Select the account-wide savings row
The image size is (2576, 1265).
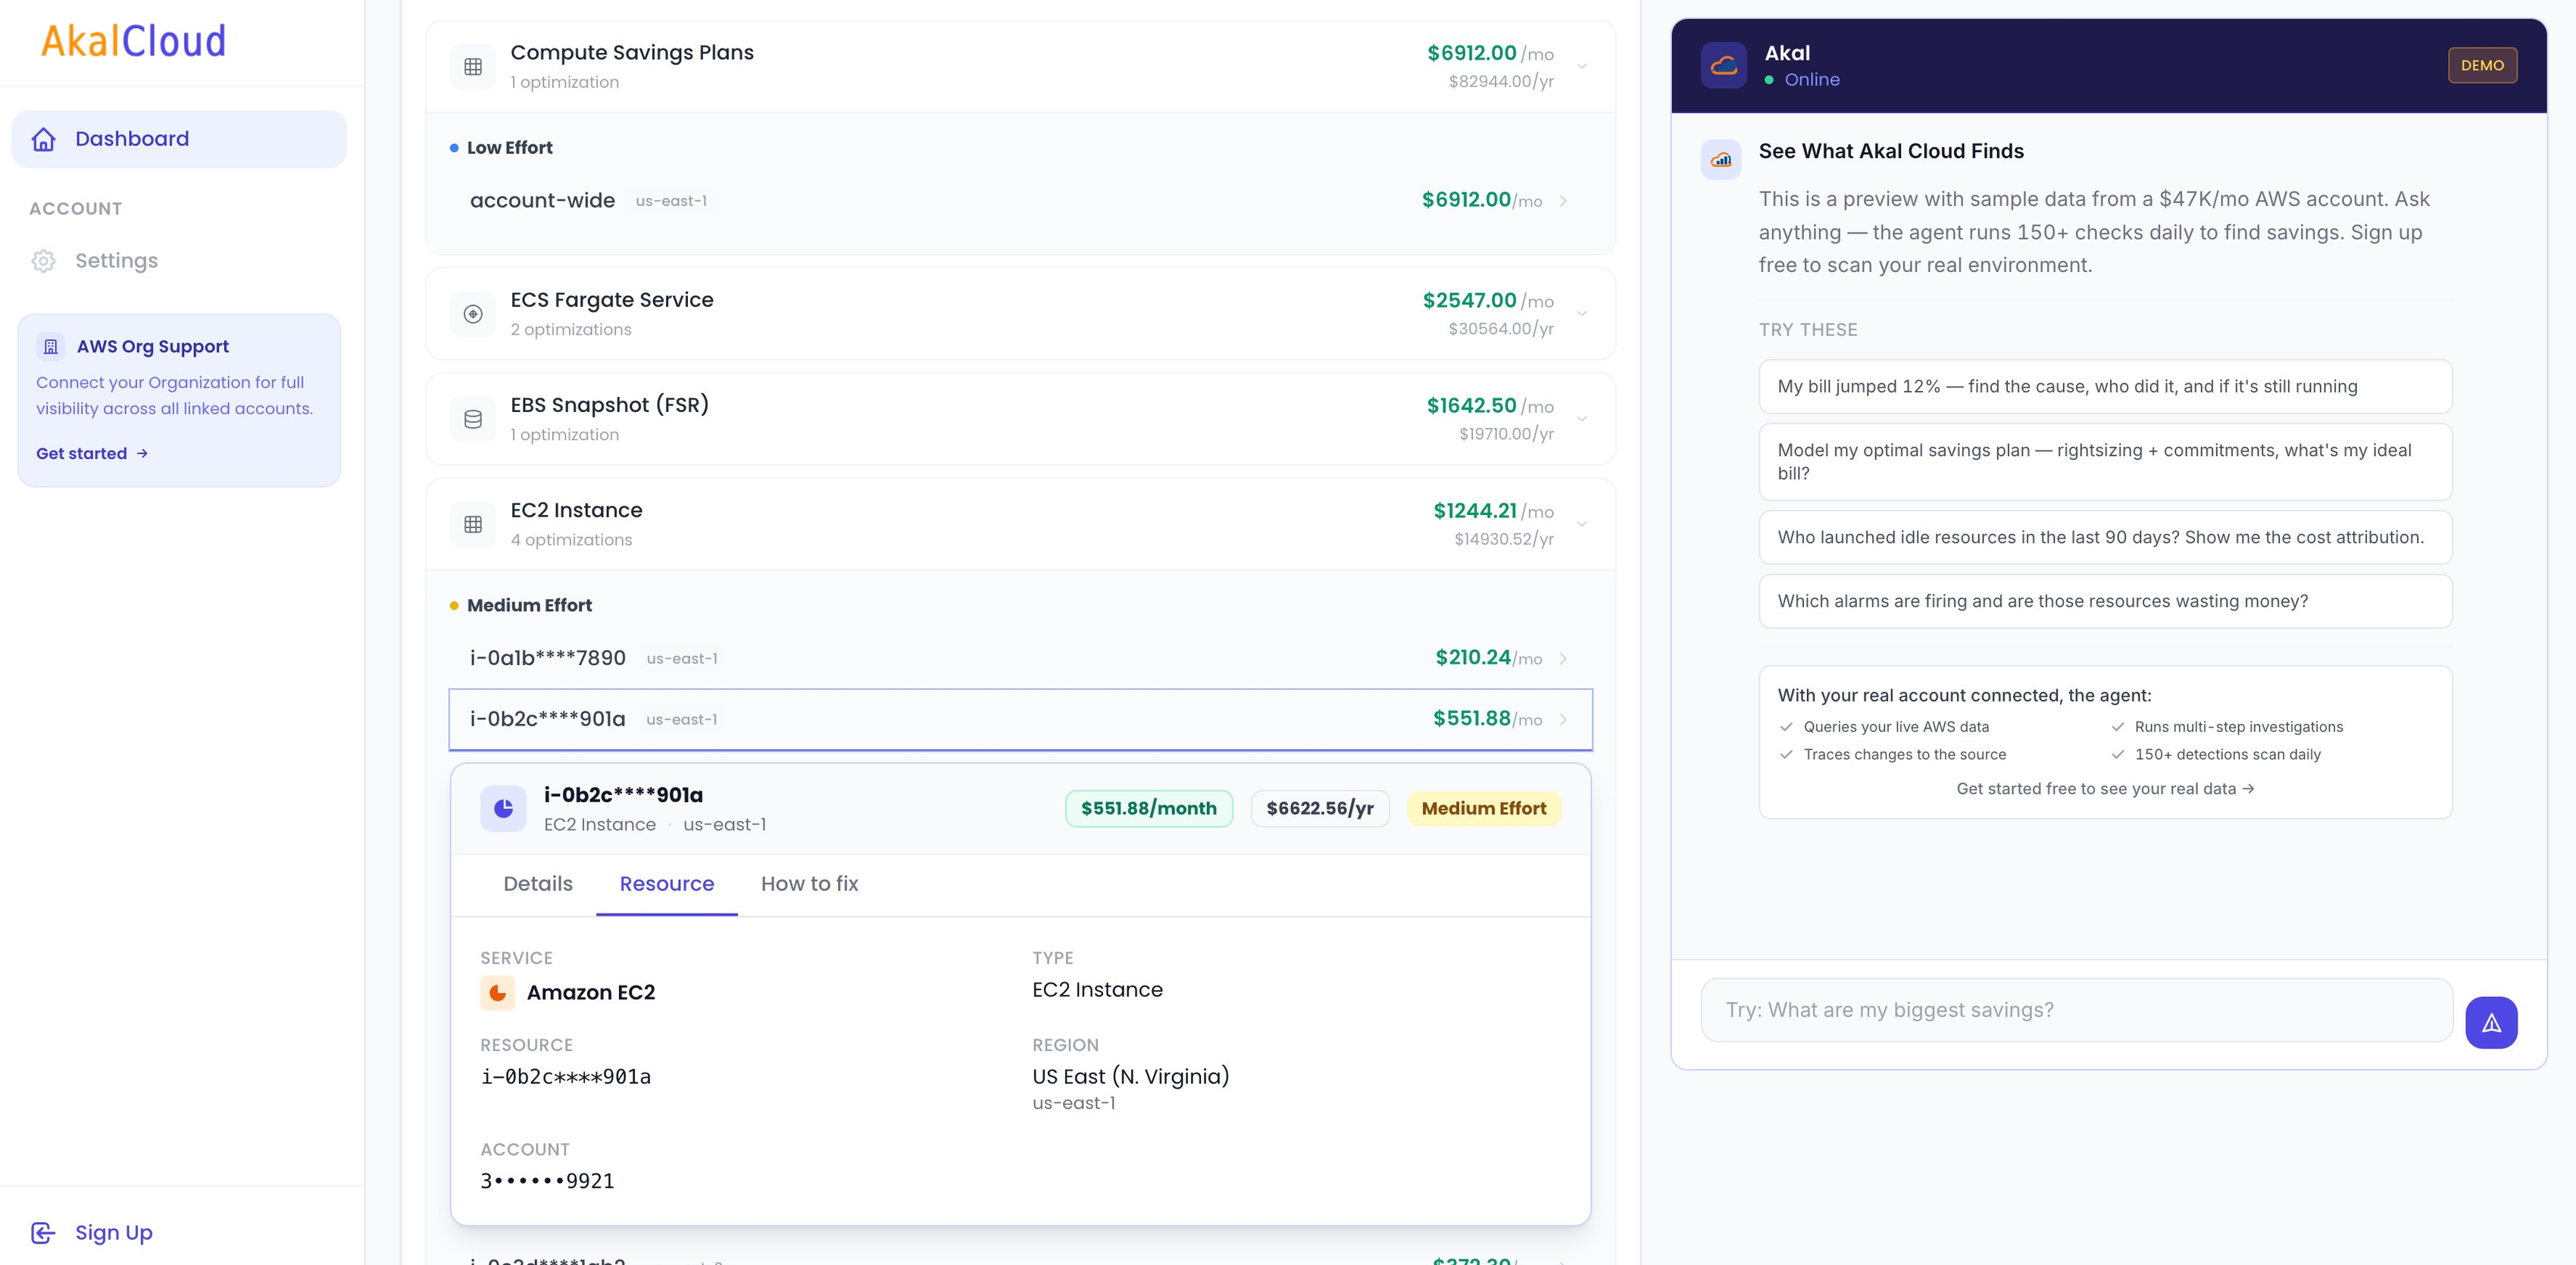[1020, 201]
